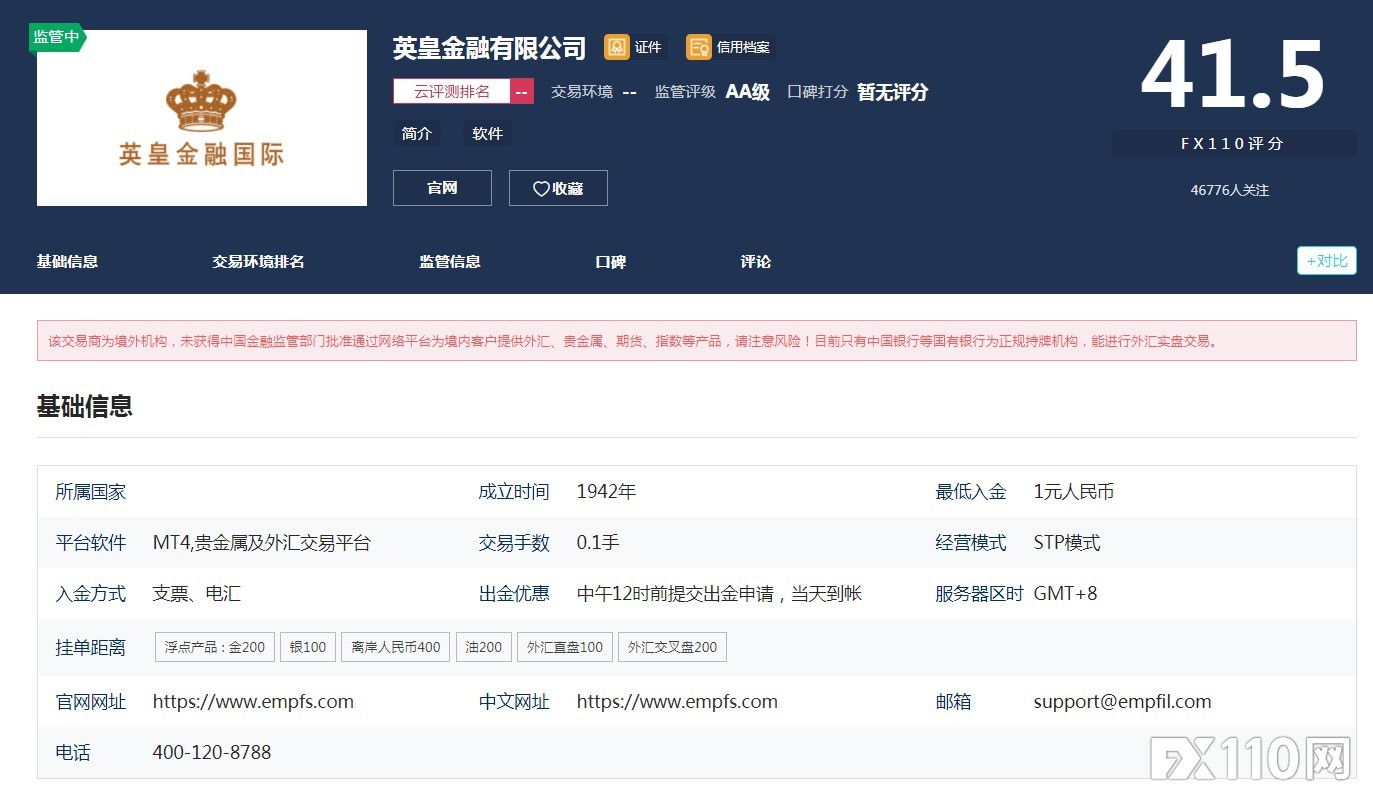Click the 基础信息 section heading
This screenshot has height=795, width=1373.
85,406
